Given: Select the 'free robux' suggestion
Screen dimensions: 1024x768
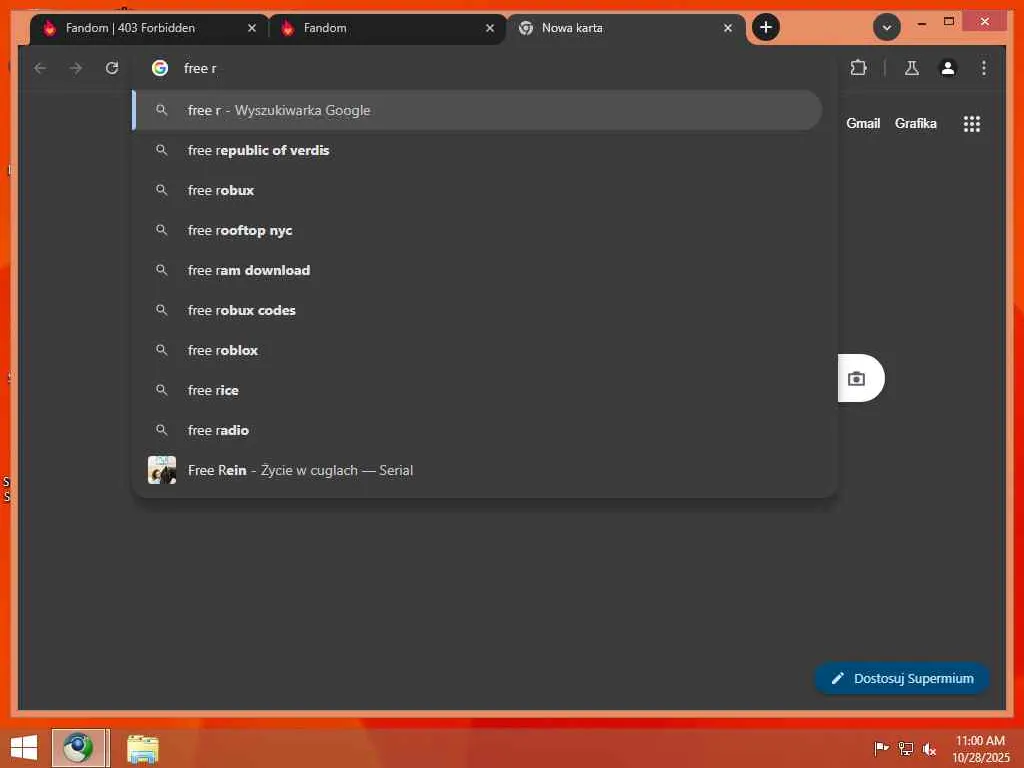Looking at the screenshot, I should point(477,190).
